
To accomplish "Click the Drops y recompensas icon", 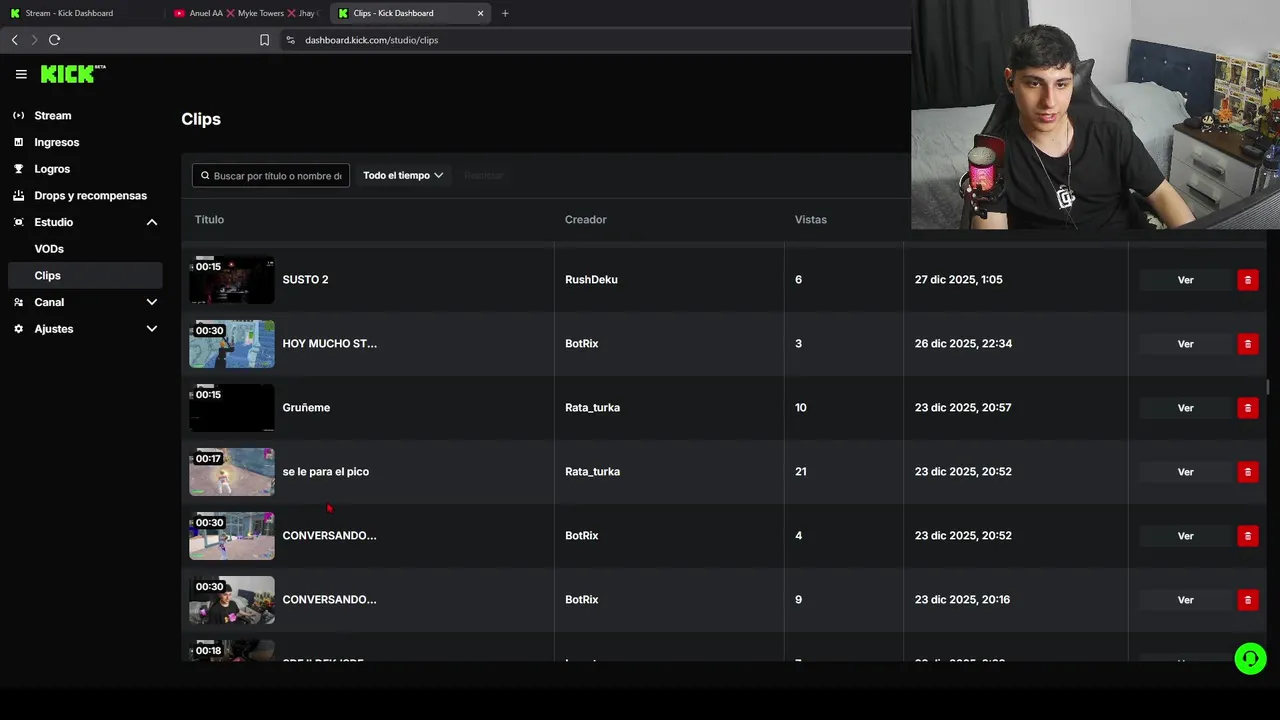I will click(x=18, y=196).
